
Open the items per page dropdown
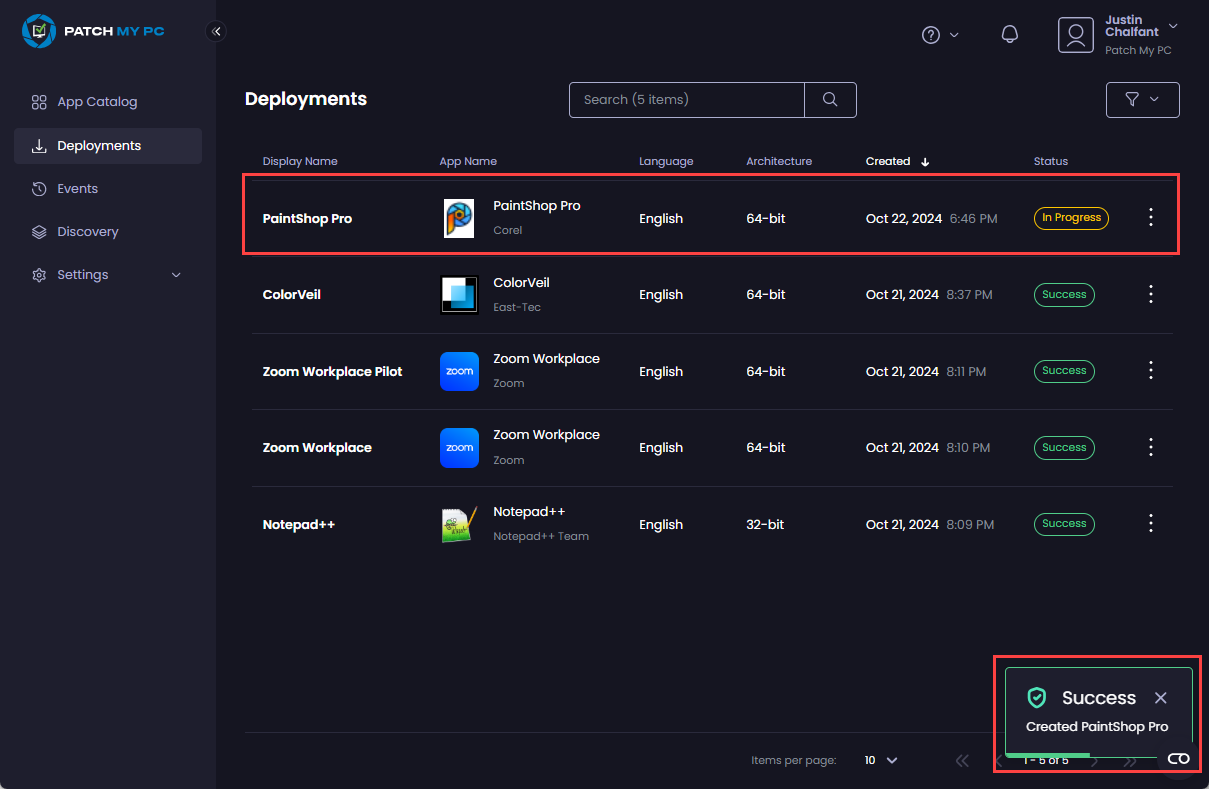coord(879,760)
